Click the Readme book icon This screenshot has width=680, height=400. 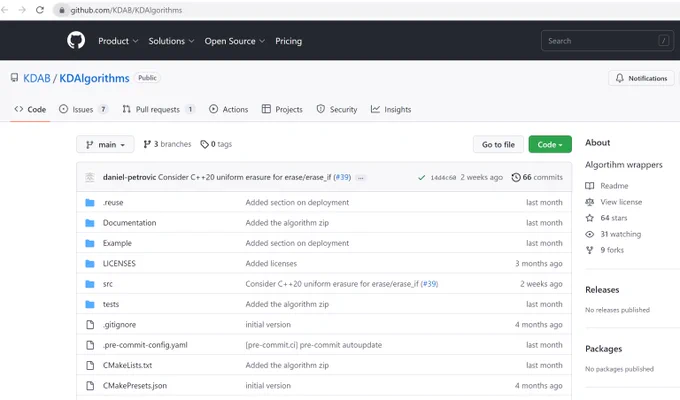pyautogui.click(x=589, y=186)
